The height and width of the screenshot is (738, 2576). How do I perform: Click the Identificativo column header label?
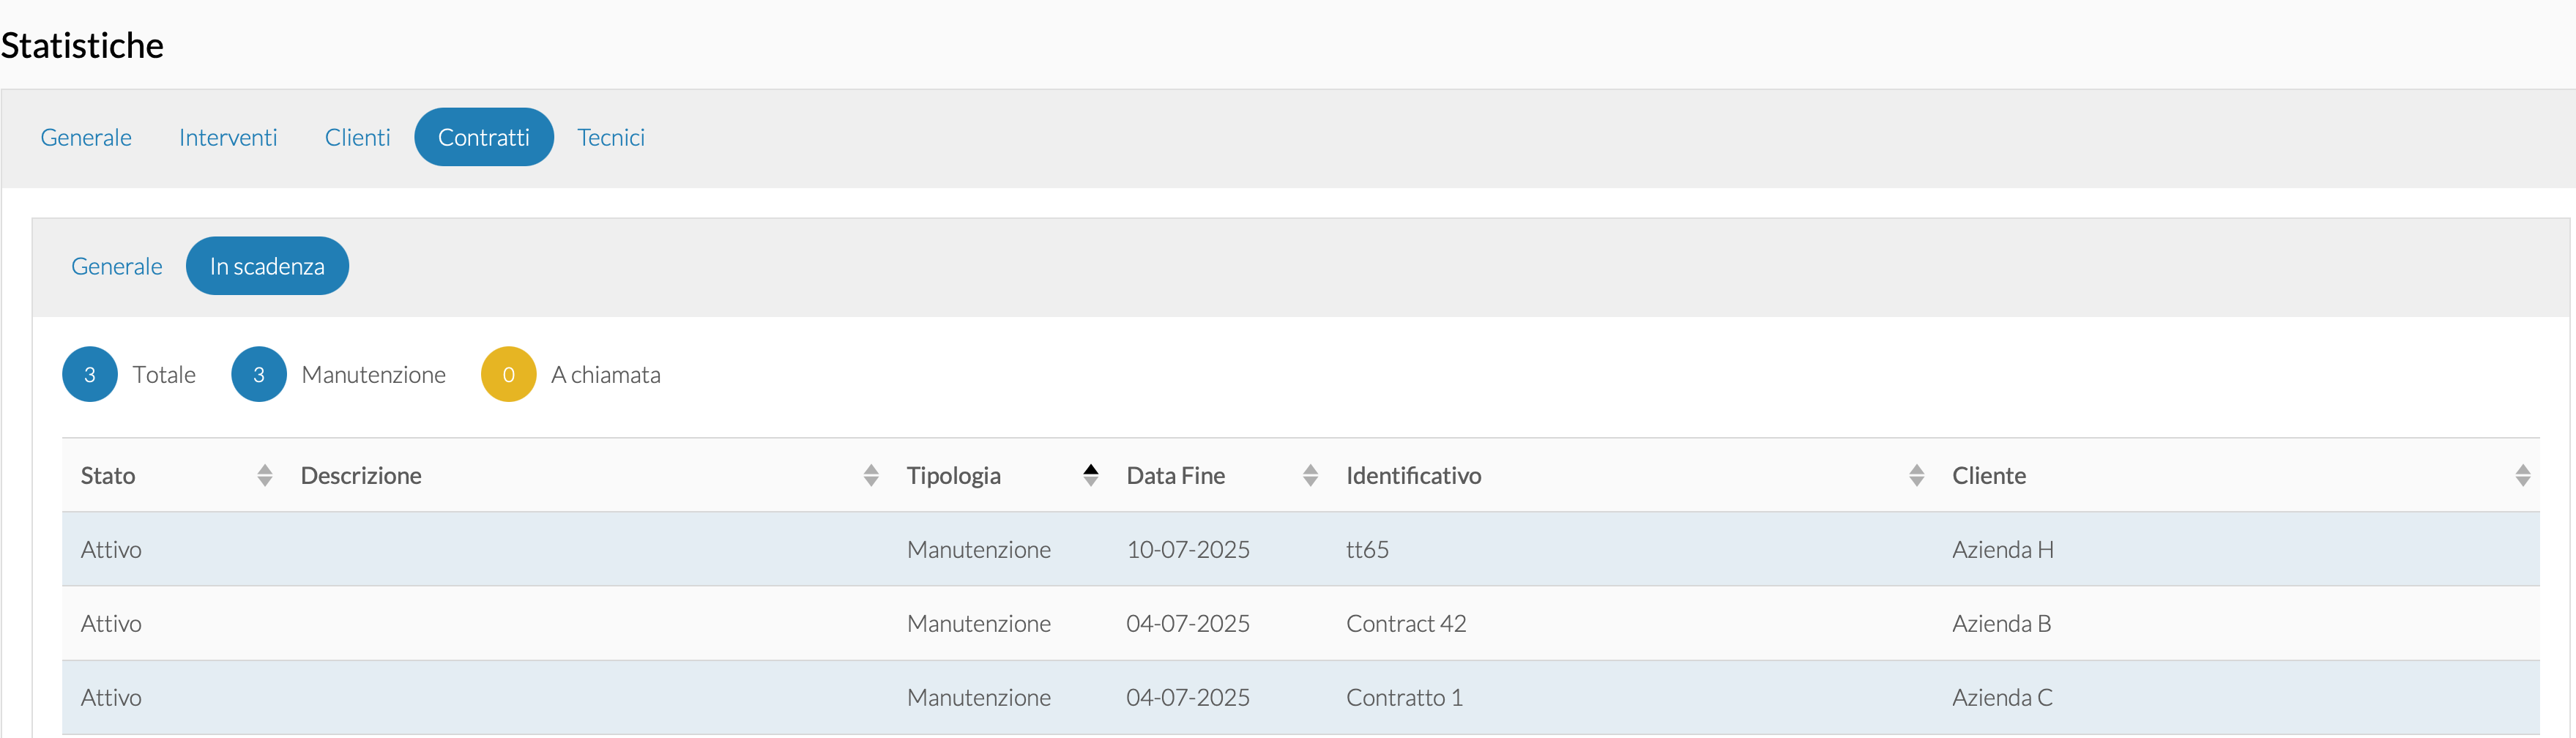[1414, 476]
